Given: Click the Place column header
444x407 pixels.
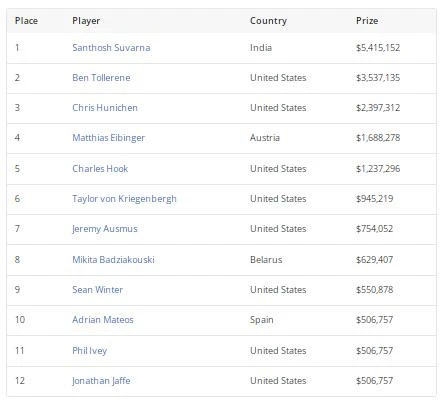Looking at the screenshot, I should point(26,21).
